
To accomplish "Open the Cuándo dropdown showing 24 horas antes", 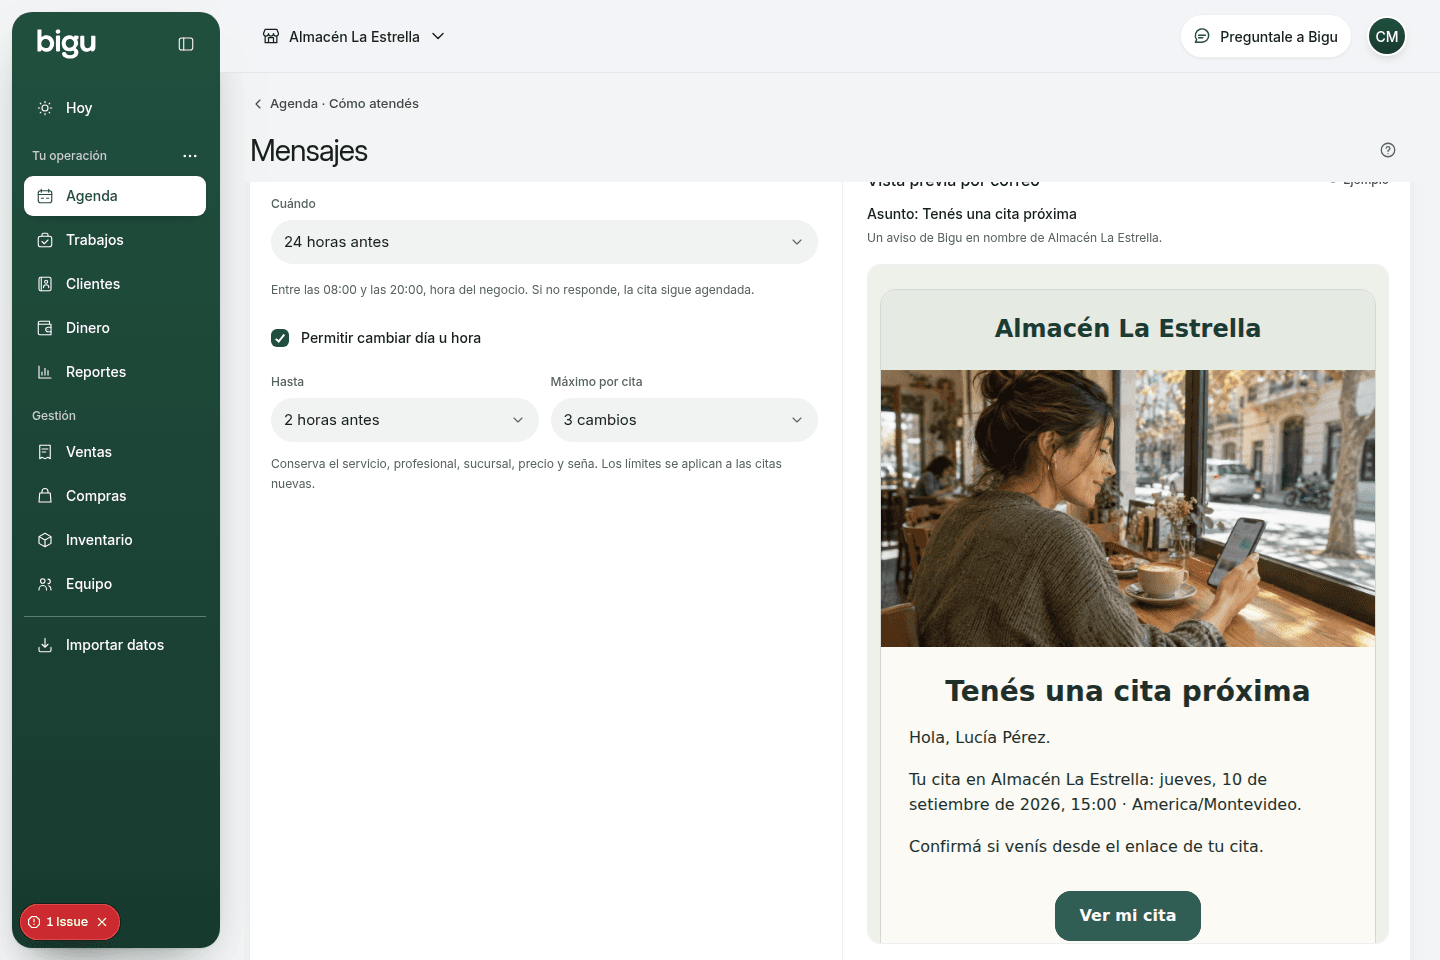I will (544, 242).
